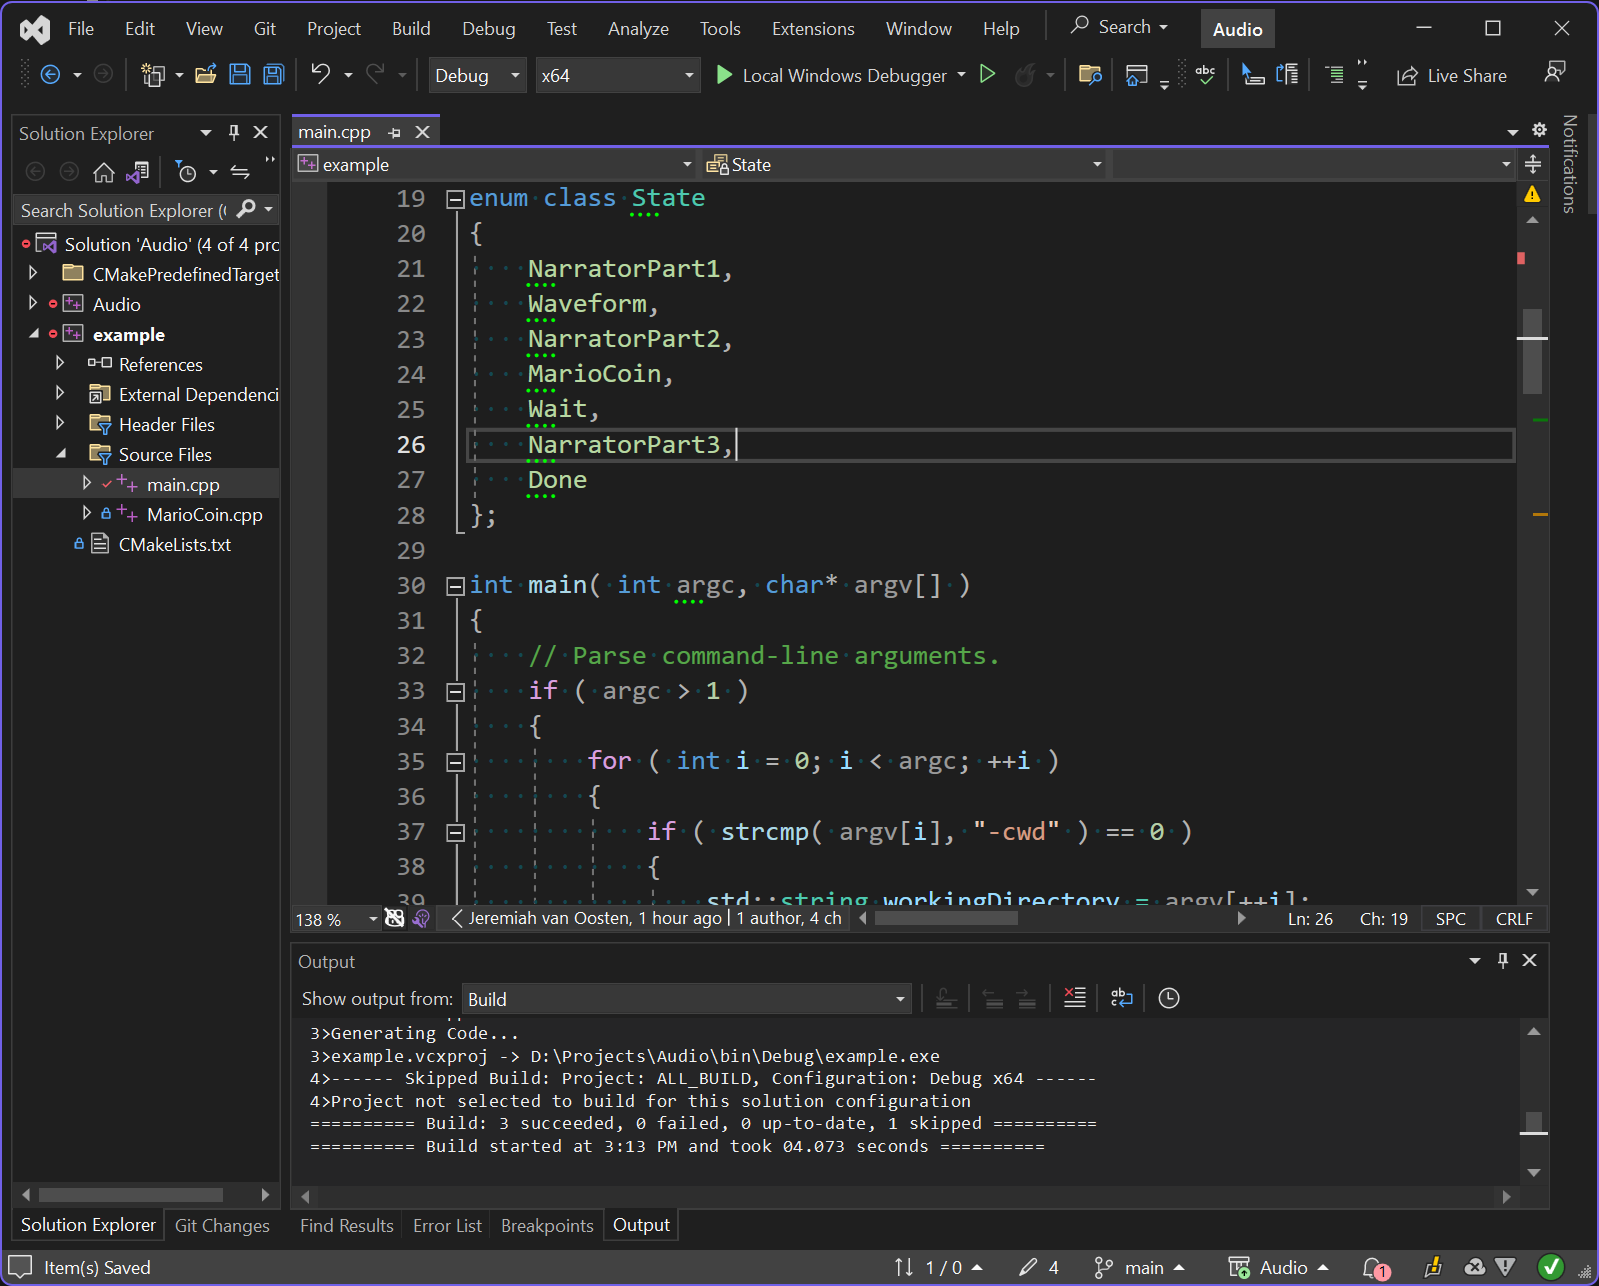Click the Clear All icon in Output
Viewport: 1599px width, 1286px height.
point(1074,998)
